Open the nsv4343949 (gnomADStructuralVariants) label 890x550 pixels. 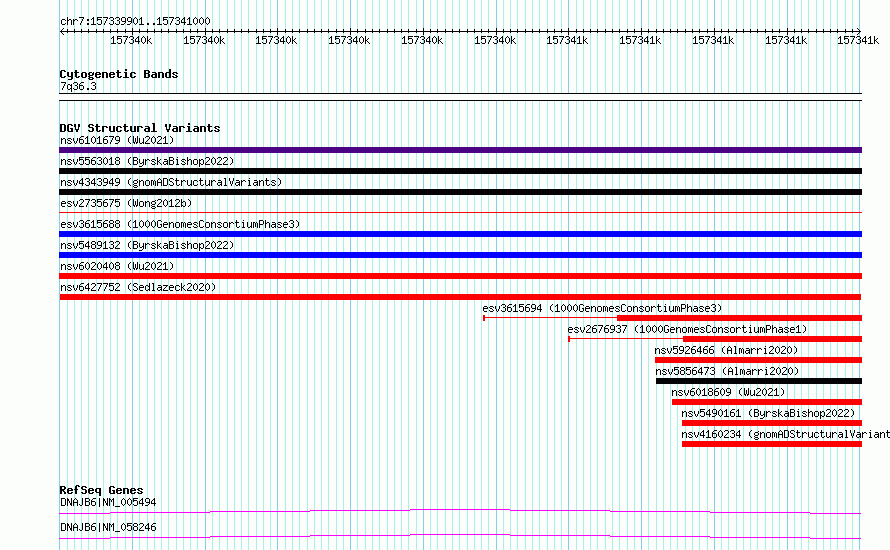[x=171, y=182]
